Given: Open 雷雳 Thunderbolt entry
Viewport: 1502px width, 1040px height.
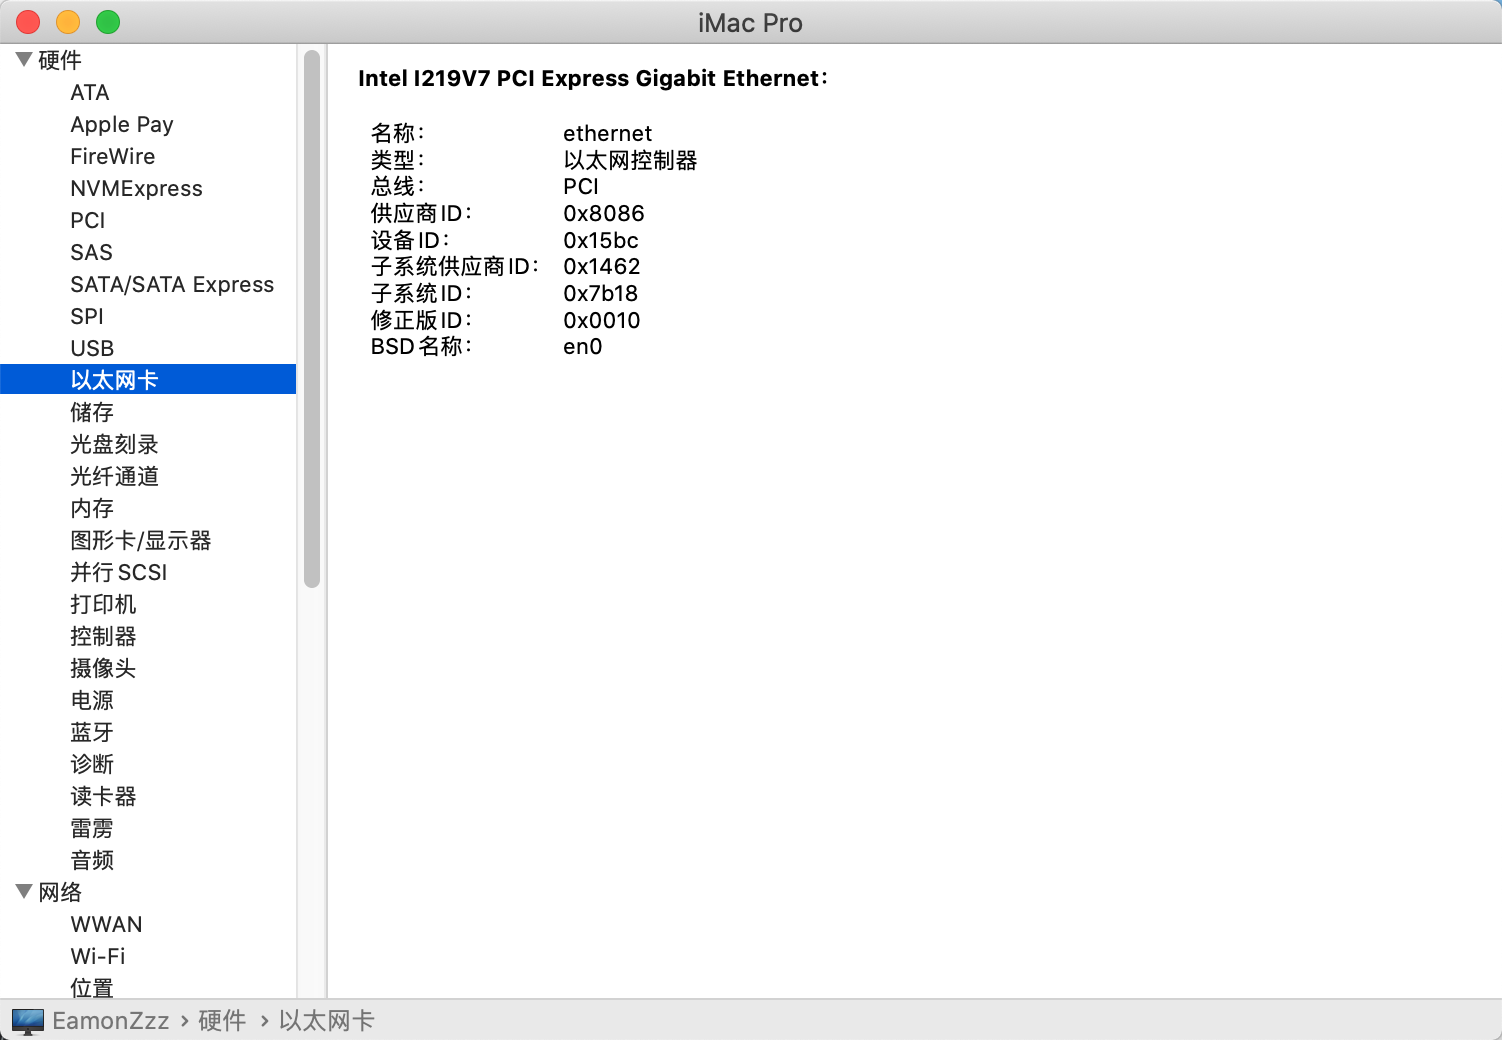Looking at the screenshot, I should coord(92,828).
